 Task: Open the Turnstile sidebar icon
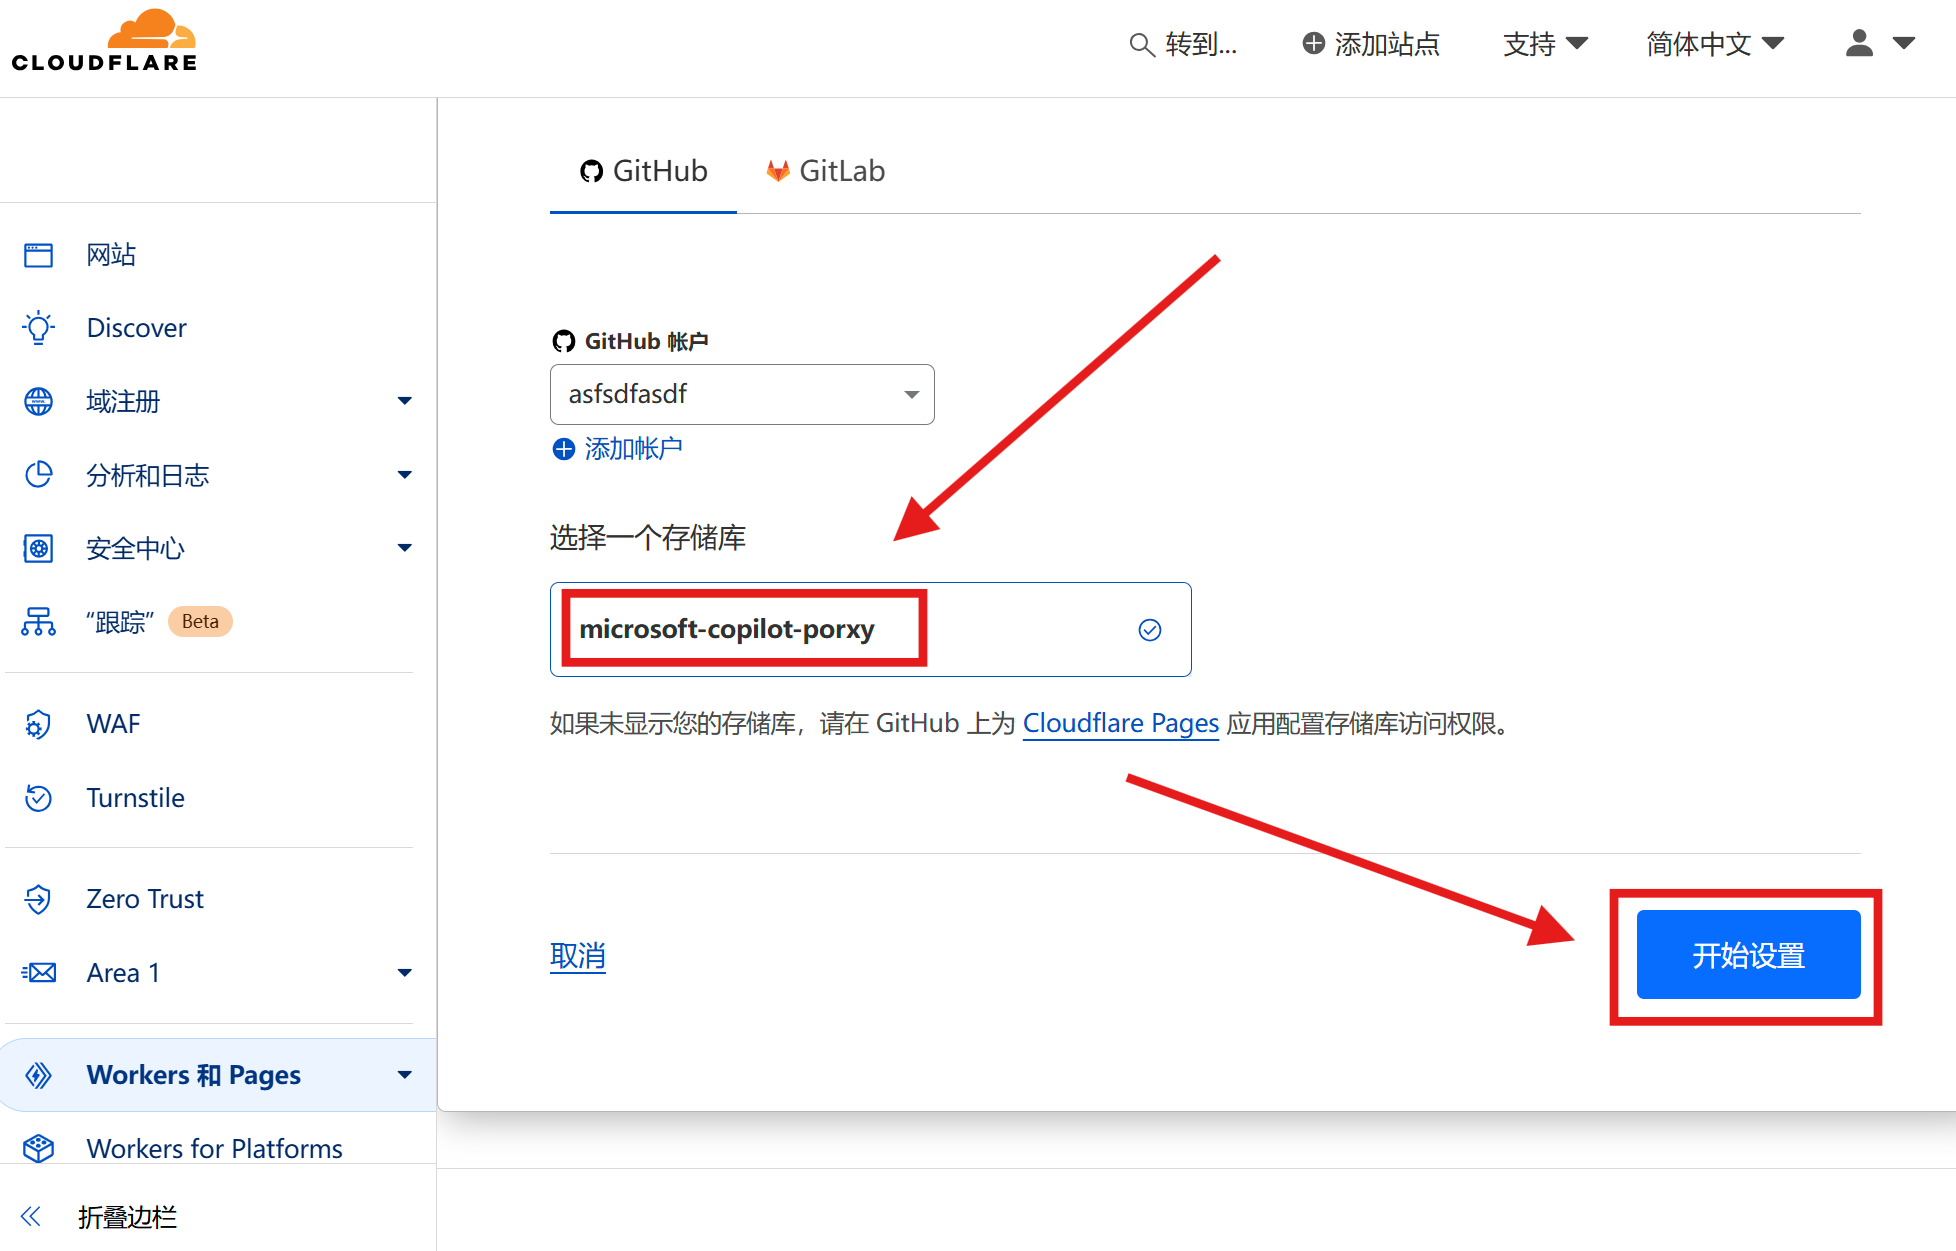coord(39,798)
